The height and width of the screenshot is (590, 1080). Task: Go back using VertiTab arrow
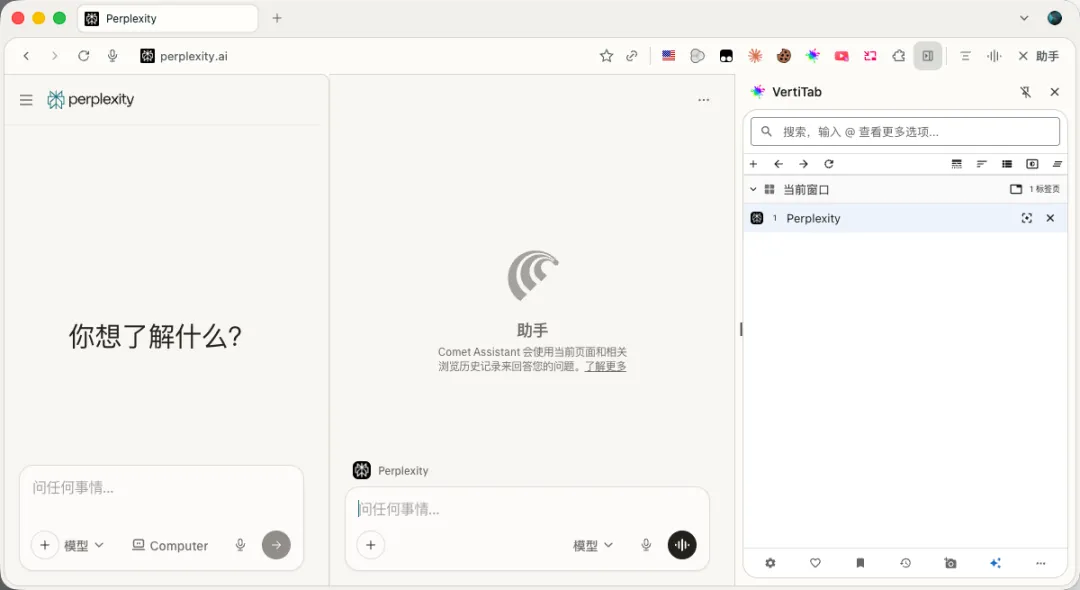778,164
